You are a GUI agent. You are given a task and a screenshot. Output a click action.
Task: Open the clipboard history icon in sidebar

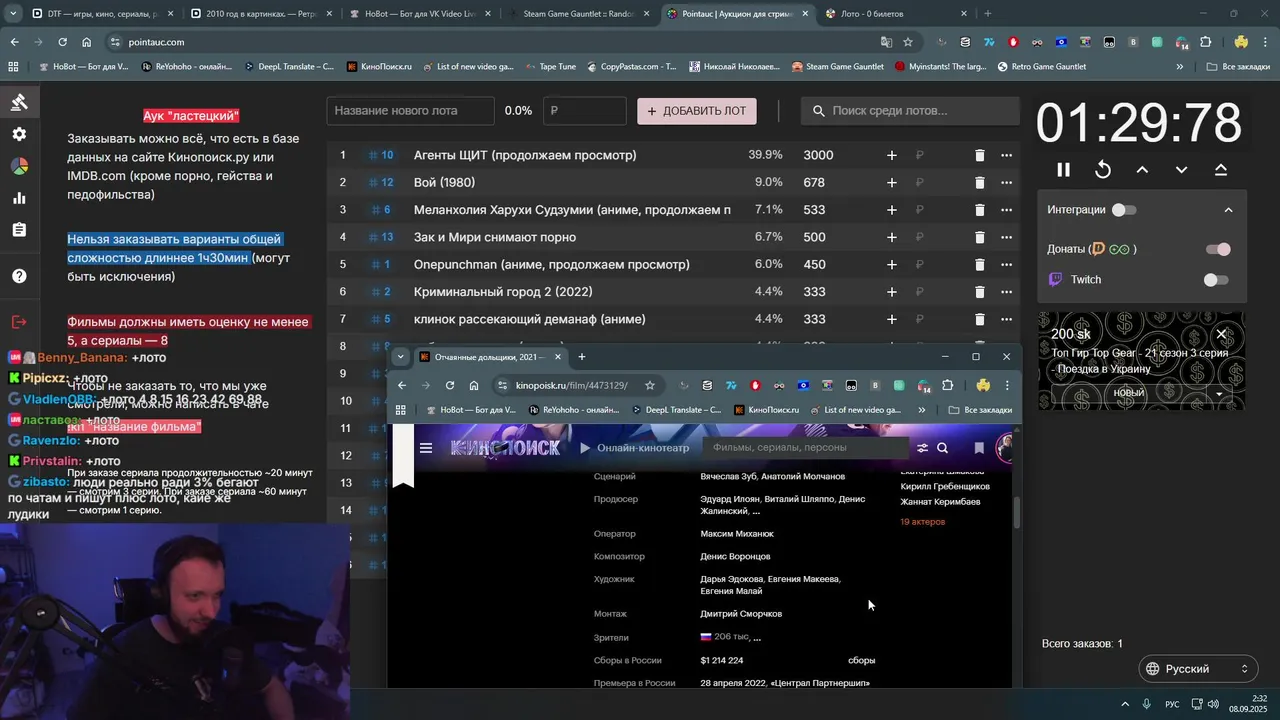pyautogui.click(x=19, y=230)
